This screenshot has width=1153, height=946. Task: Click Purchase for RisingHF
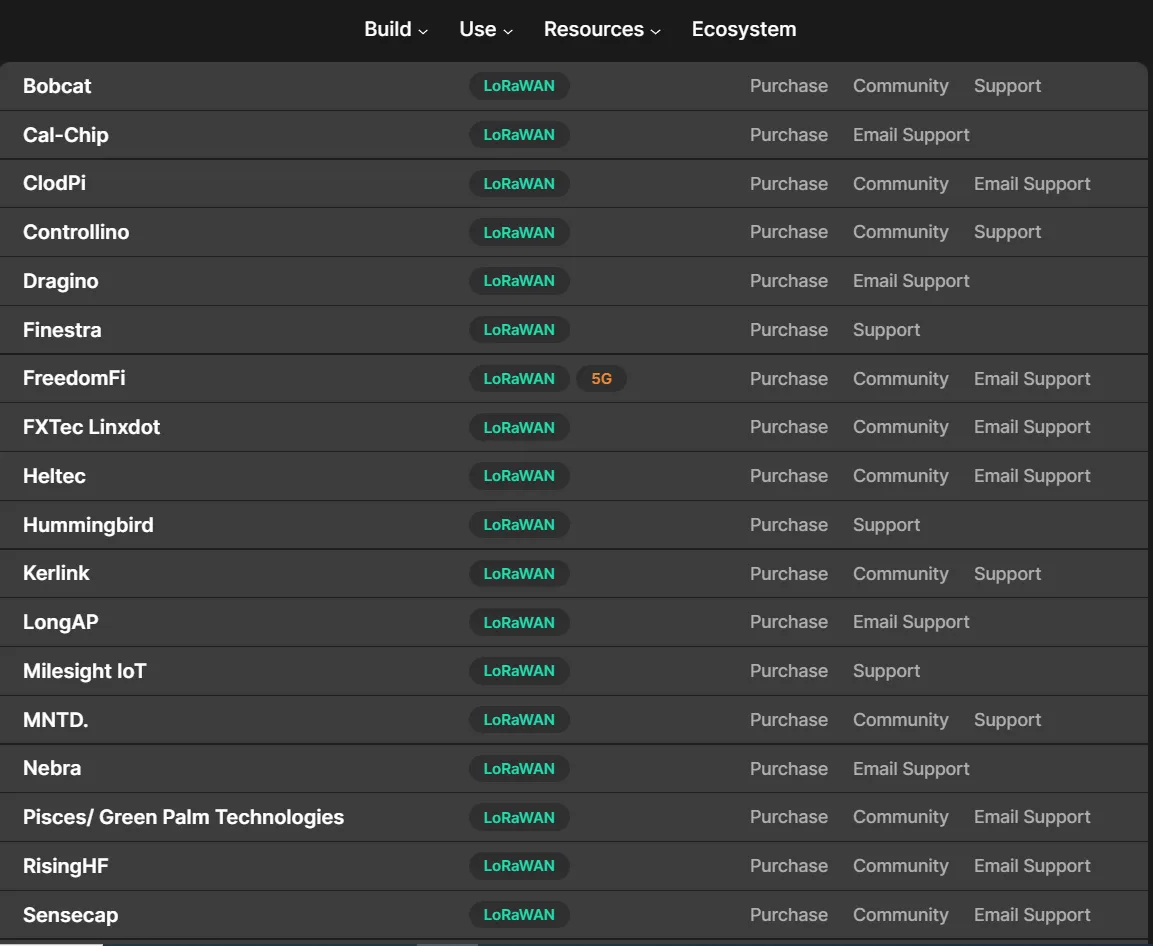coord(788,866)
